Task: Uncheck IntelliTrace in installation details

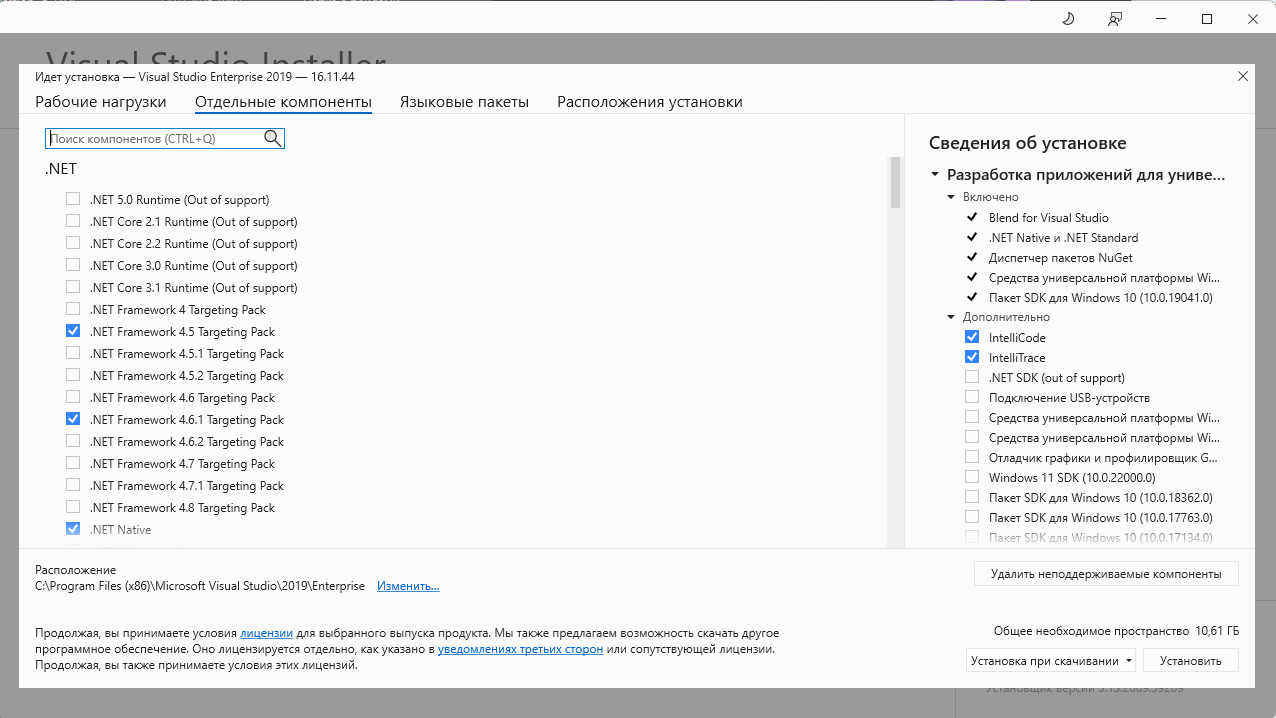Action: tap(972, 357)
